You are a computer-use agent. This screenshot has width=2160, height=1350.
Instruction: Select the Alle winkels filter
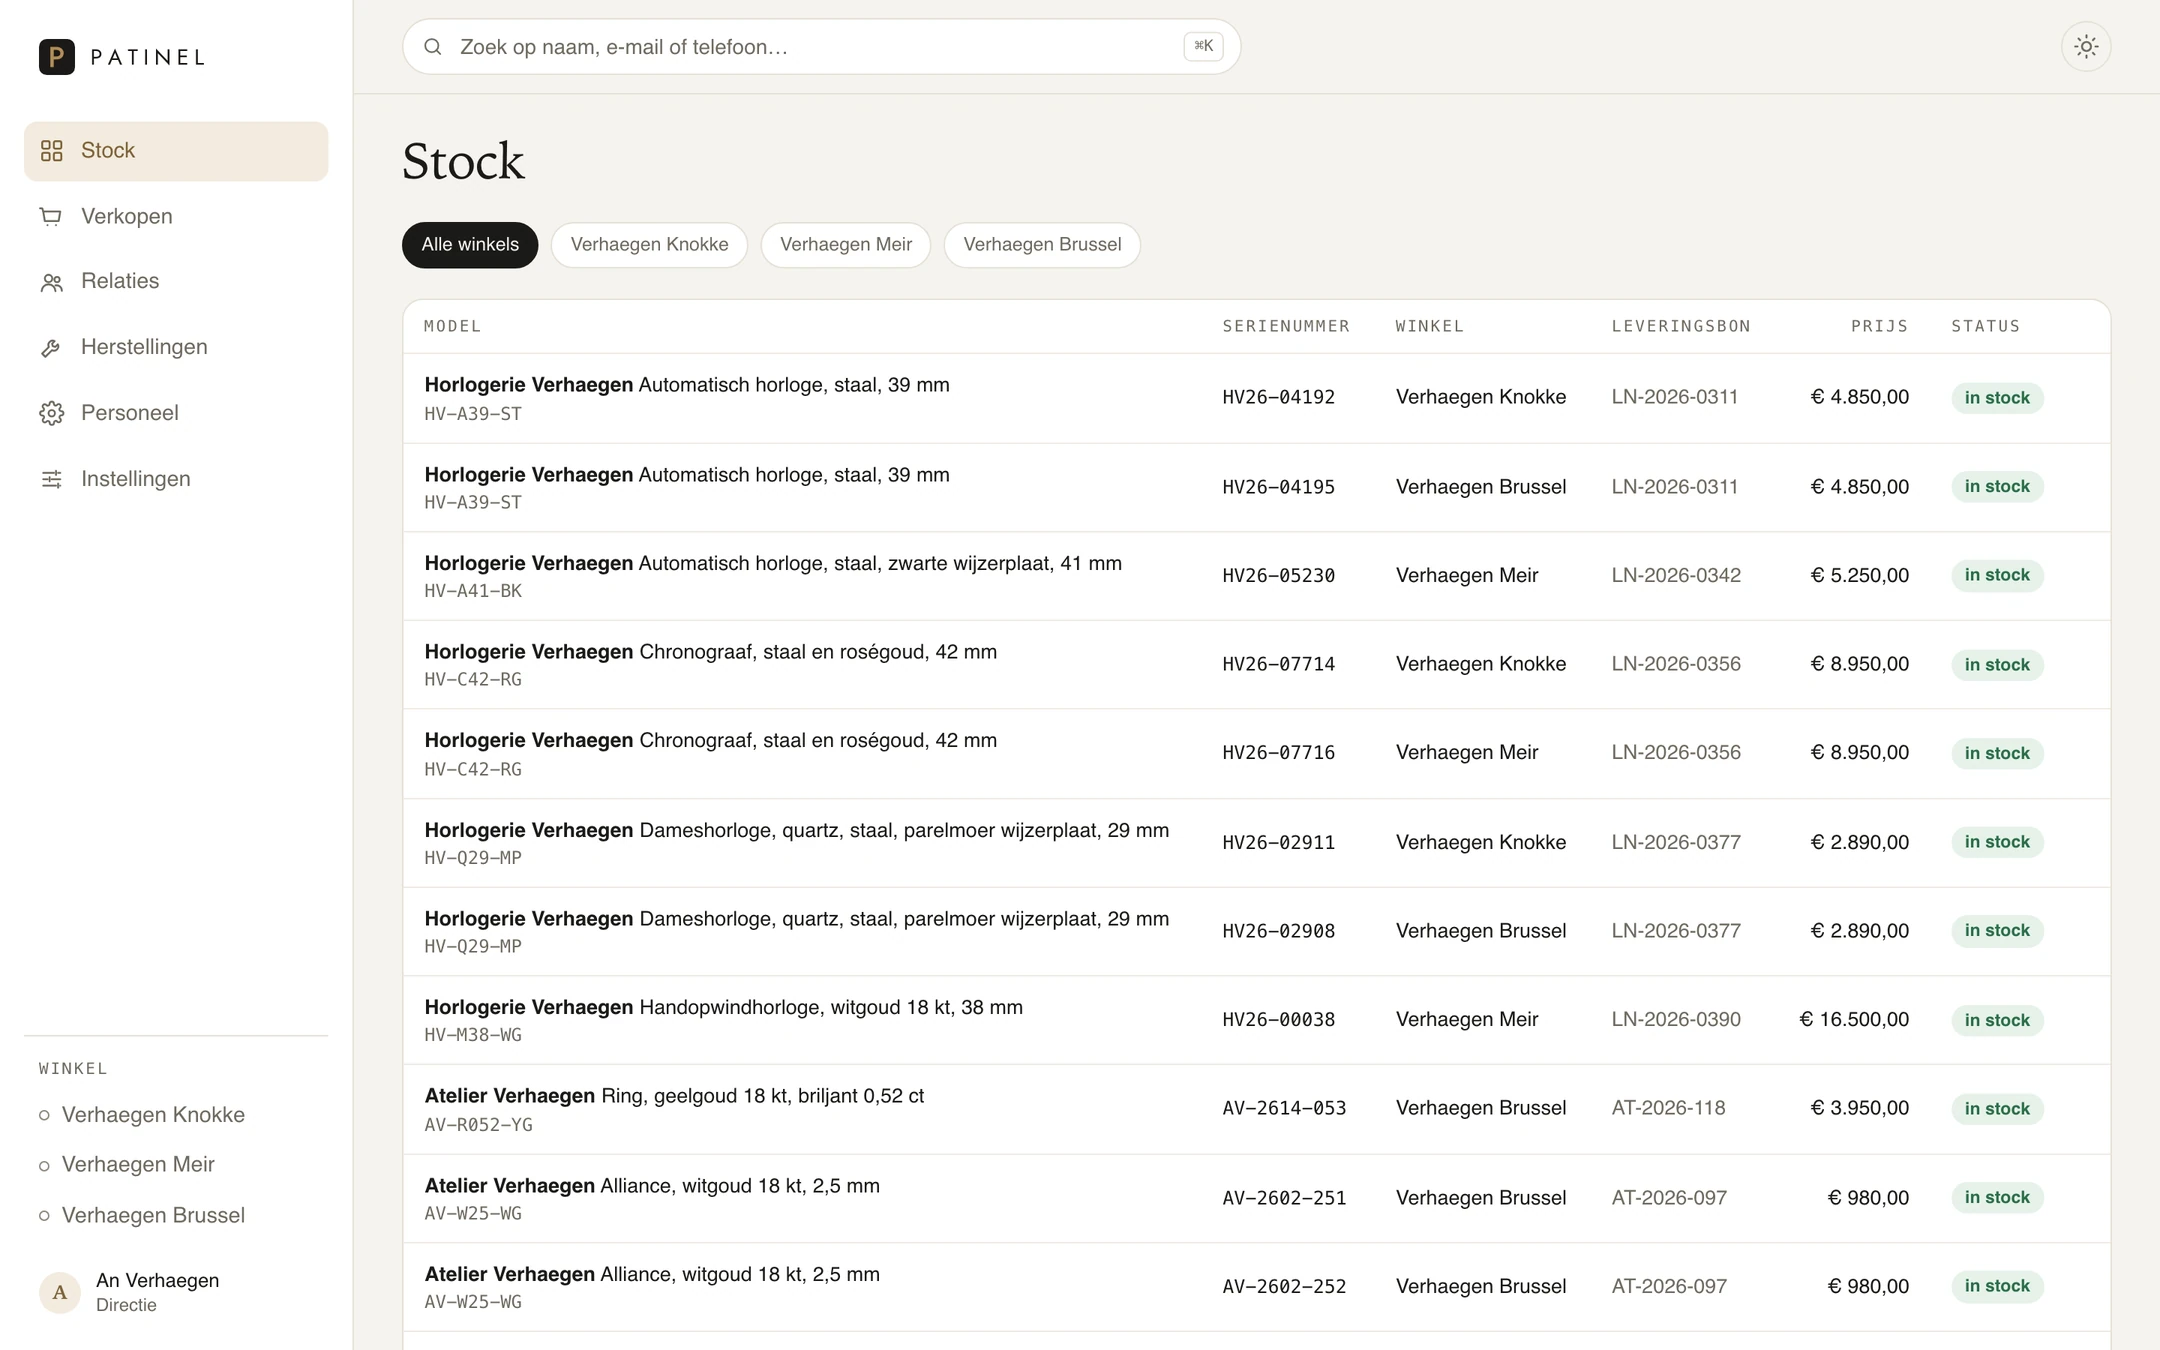click(x=470, y=245)
